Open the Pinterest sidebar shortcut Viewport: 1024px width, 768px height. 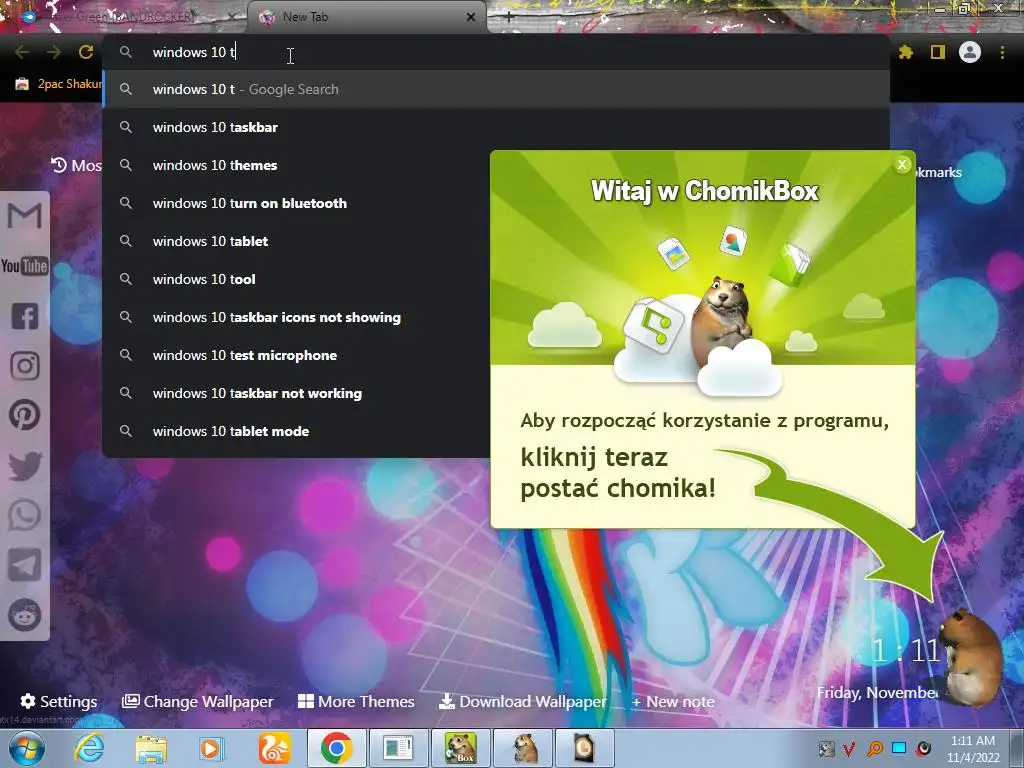25,415
